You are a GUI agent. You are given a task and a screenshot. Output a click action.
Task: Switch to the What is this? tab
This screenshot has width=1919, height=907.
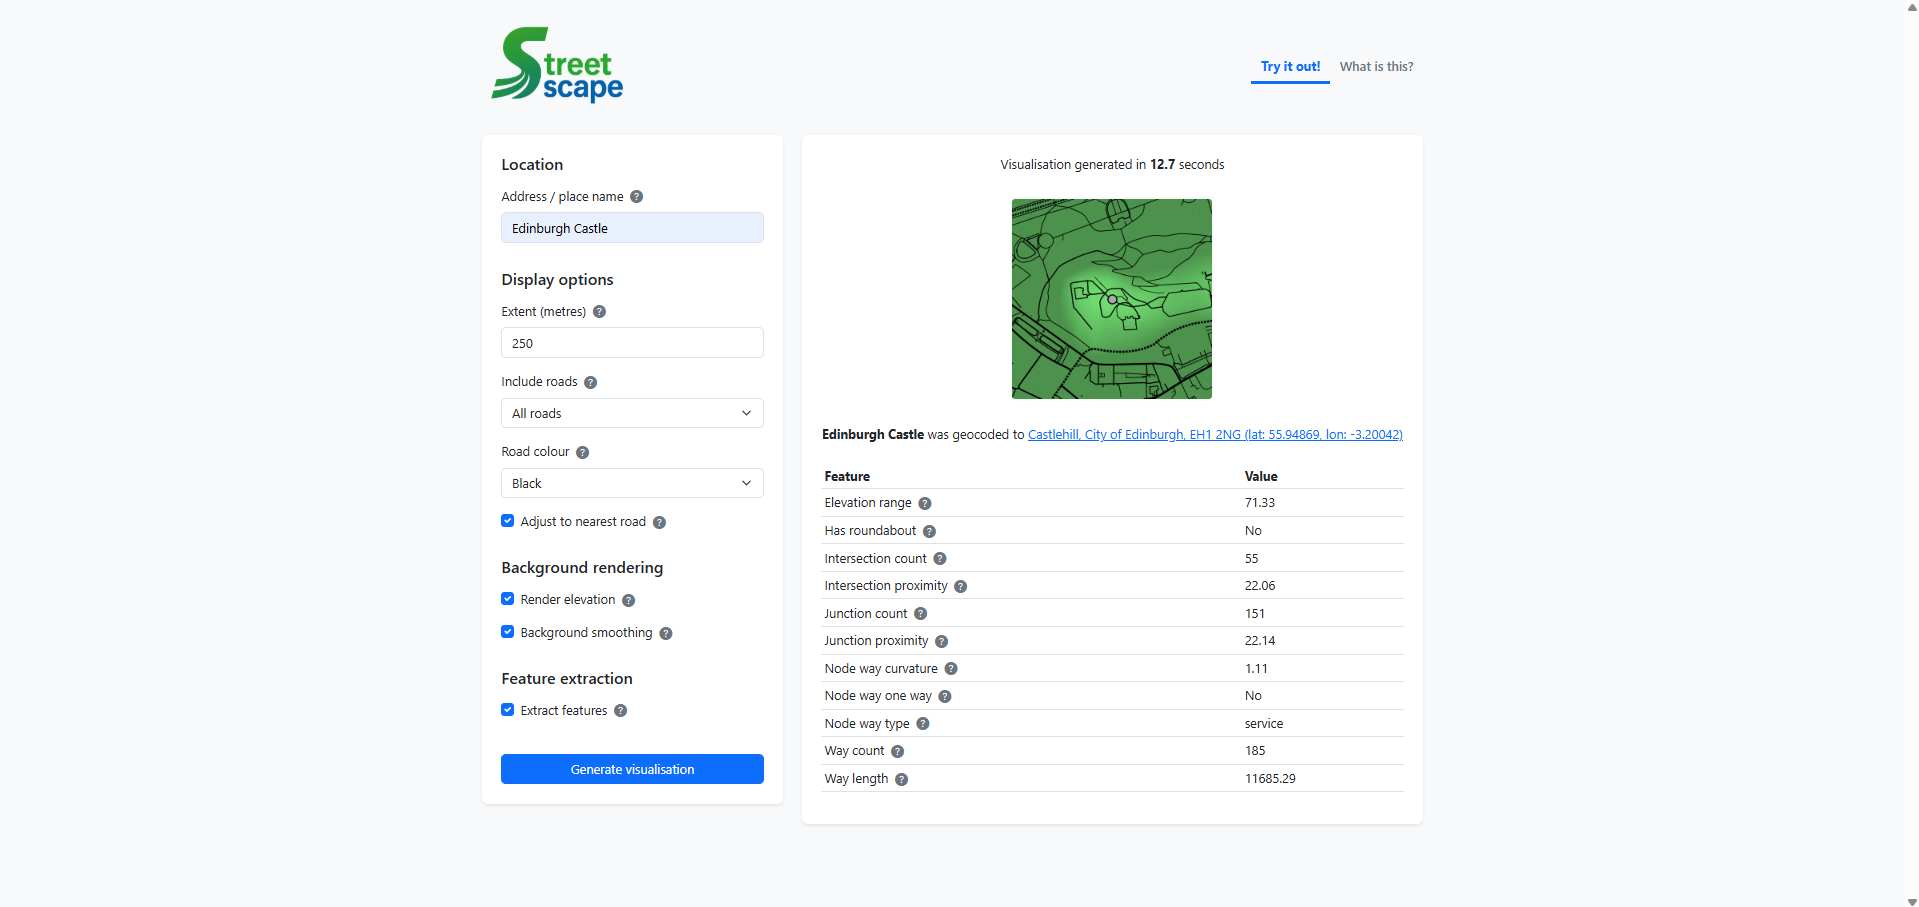pyautogui.click(x=1376, y=67)
